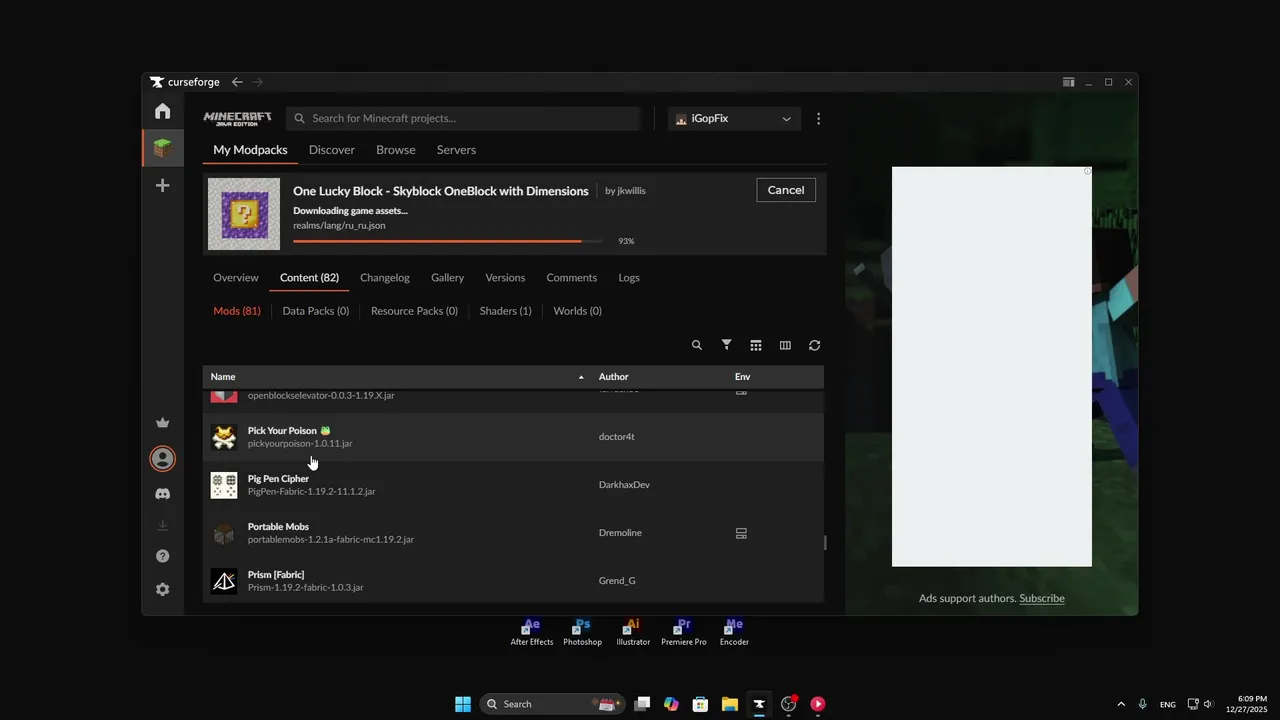The image size is (1280, 720).
Task: Open OBS Studio from the taskbar
Action: [x=788, y=704]
